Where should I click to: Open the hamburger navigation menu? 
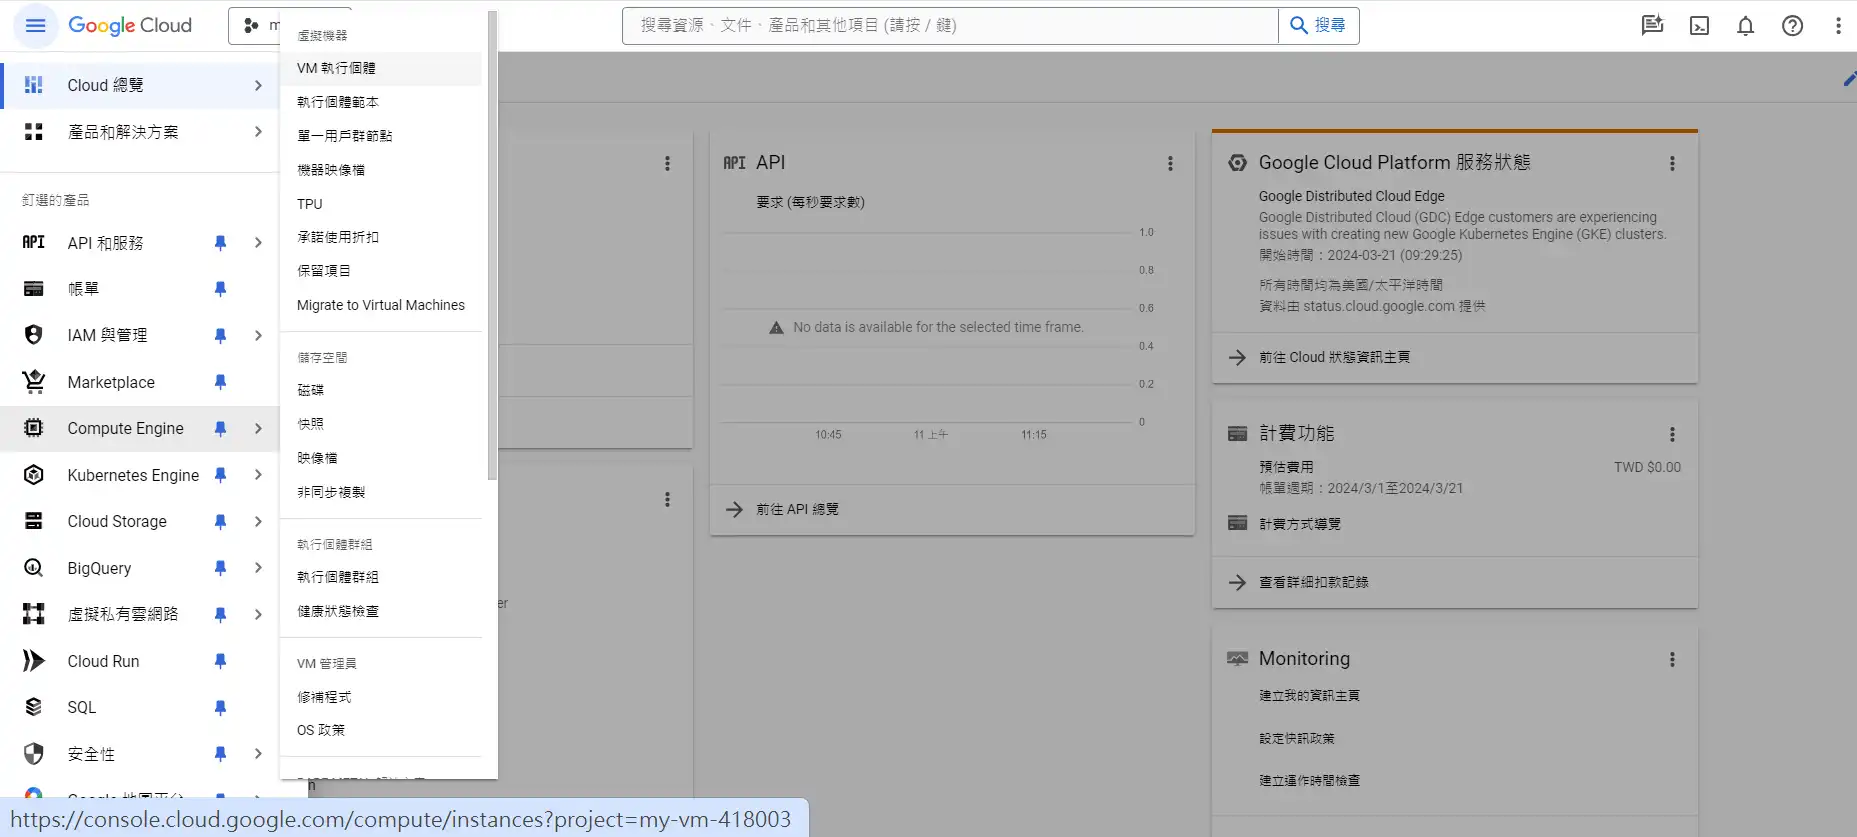coord(35,25)
